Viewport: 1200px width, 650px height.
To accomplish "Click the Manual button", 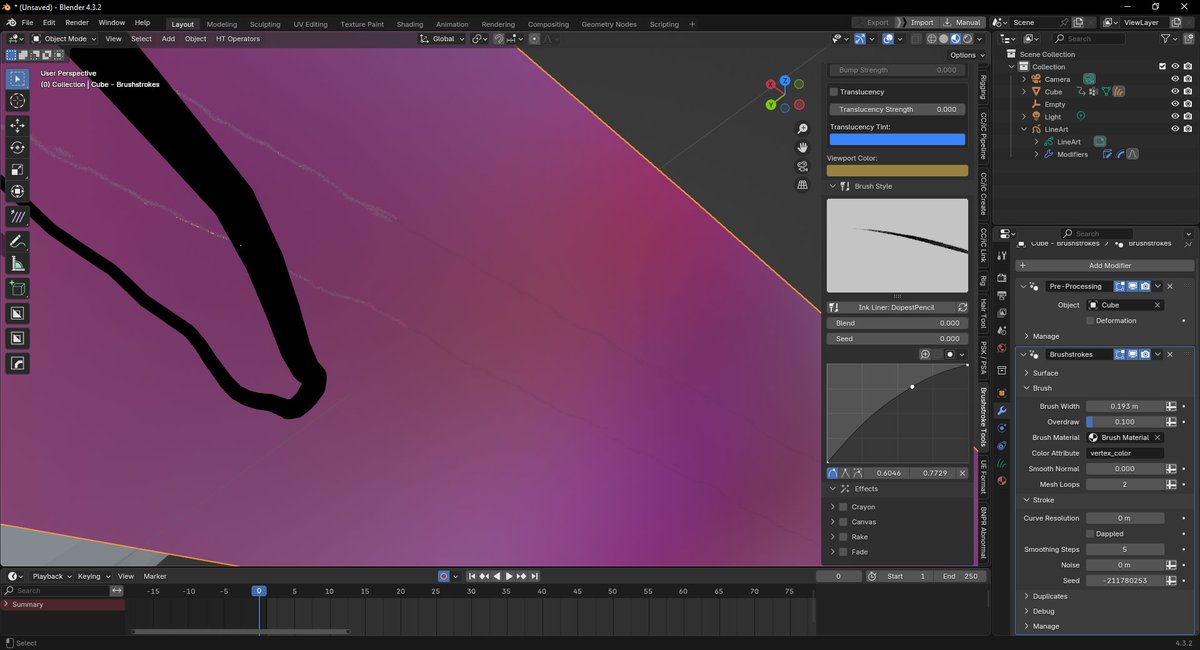I will 962,22.
